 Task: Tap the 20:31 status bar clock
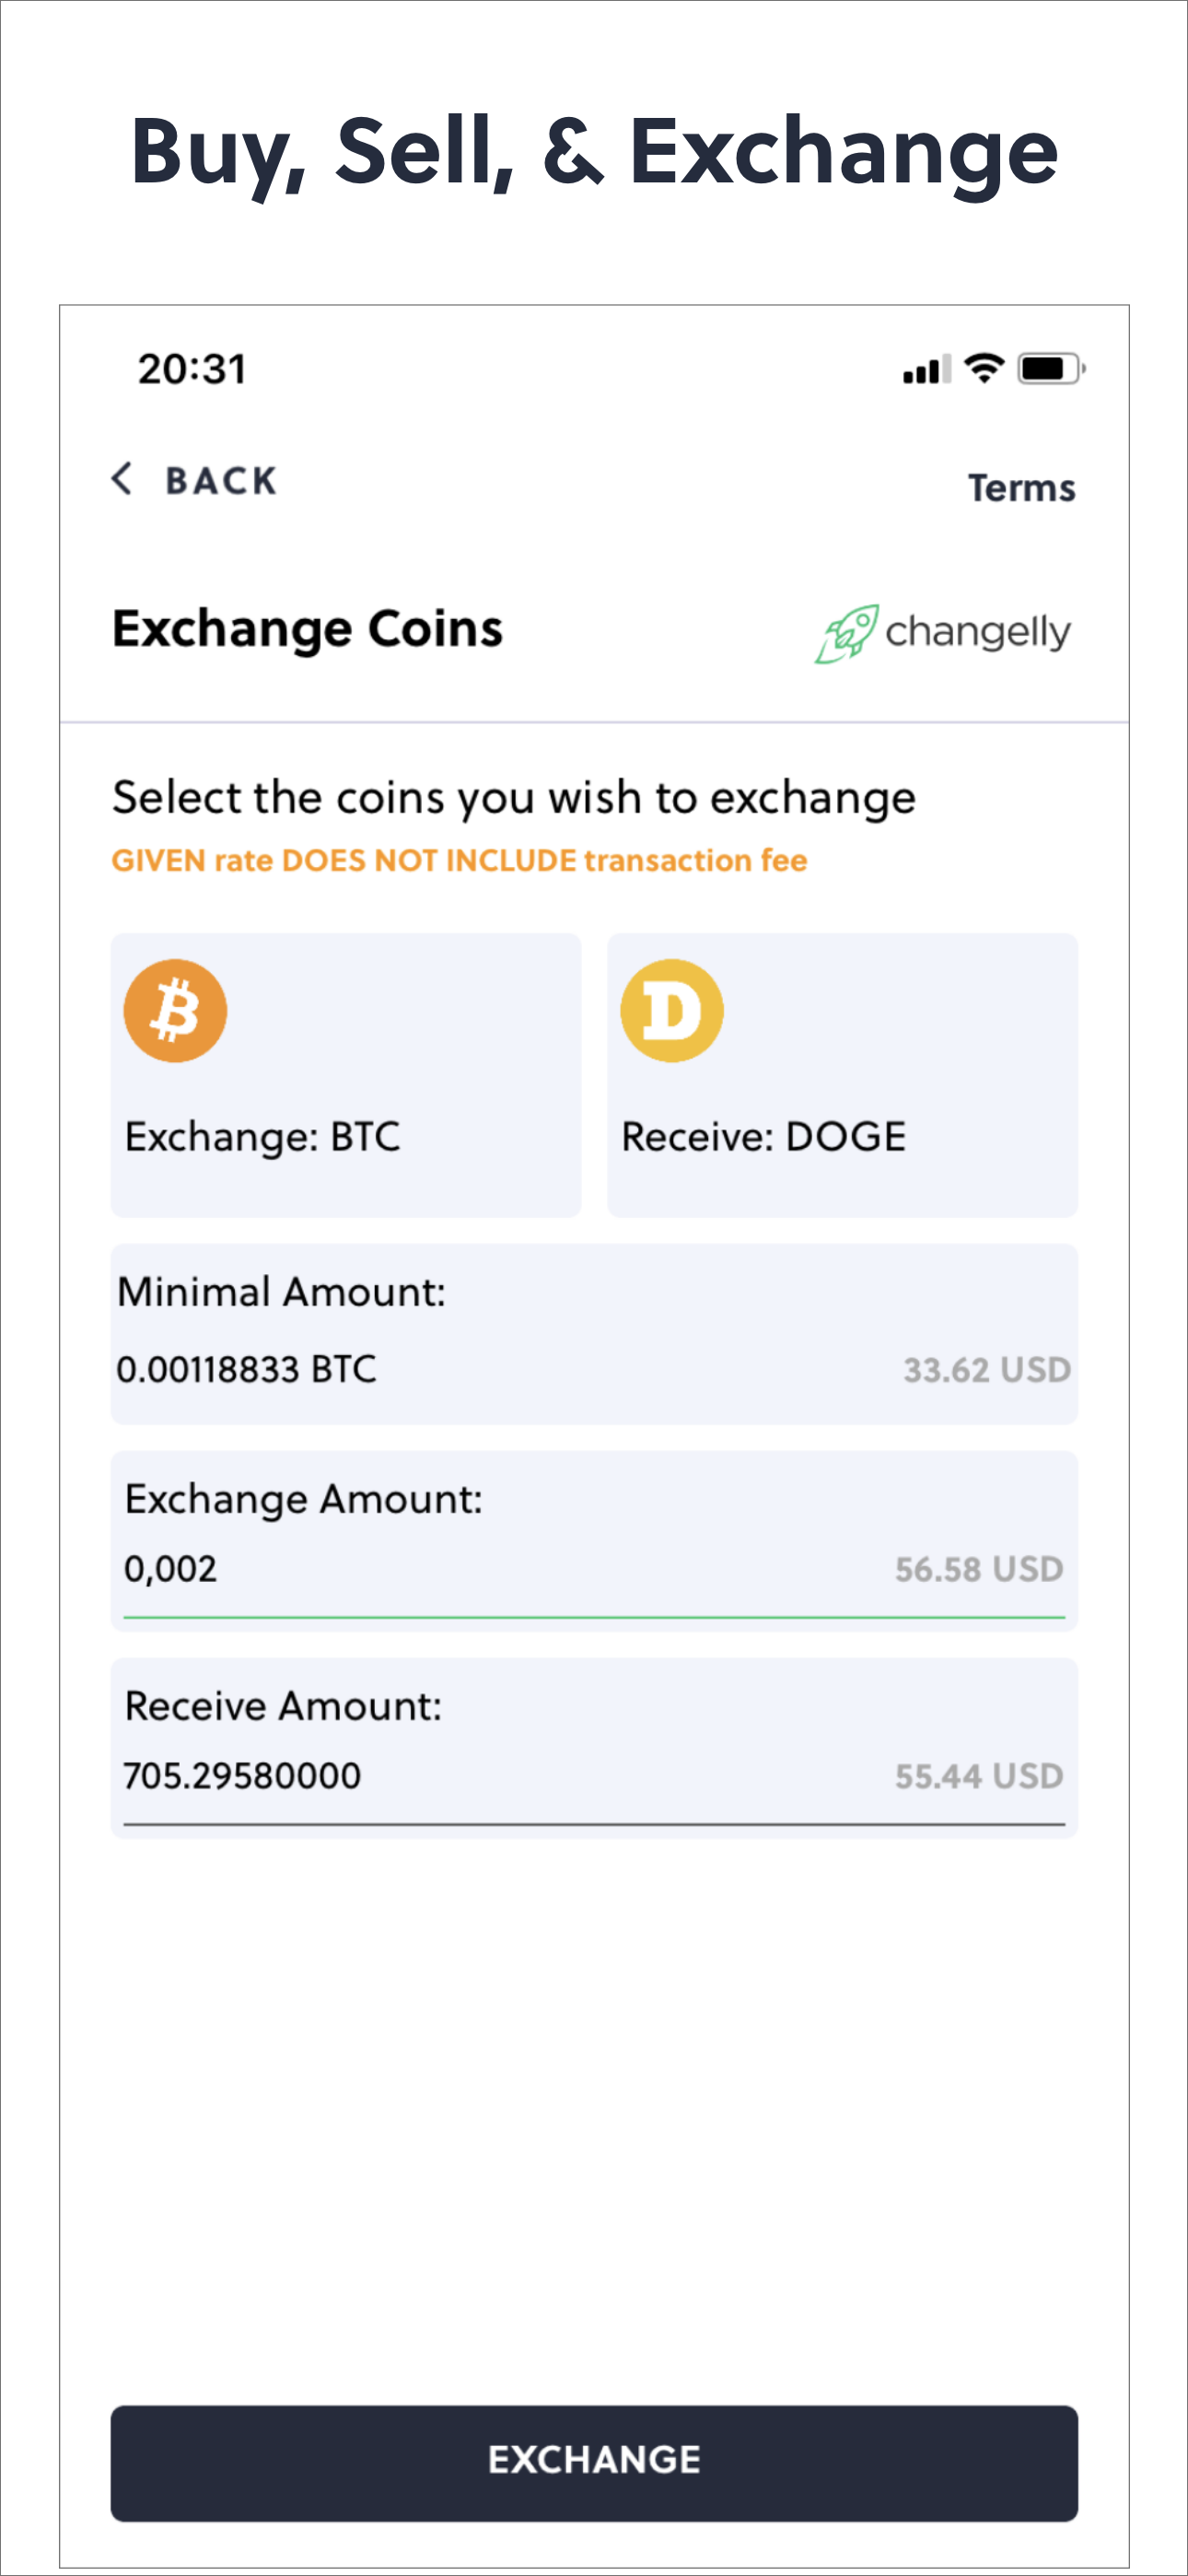coord(192,369)
